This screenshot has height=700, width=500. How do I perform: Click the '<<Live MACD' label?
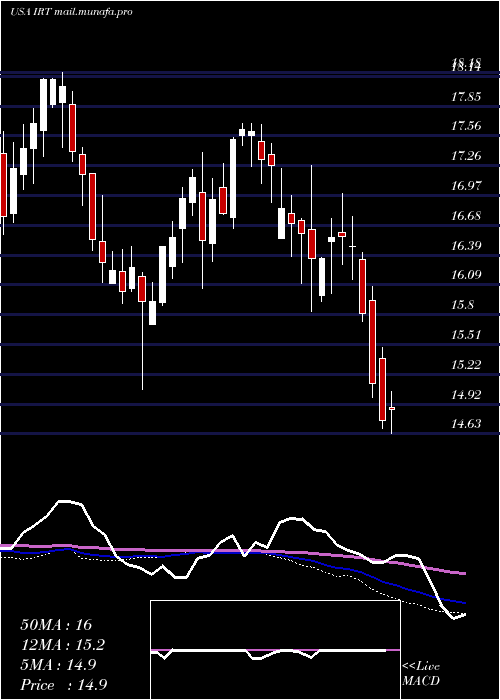coord(421,674)
